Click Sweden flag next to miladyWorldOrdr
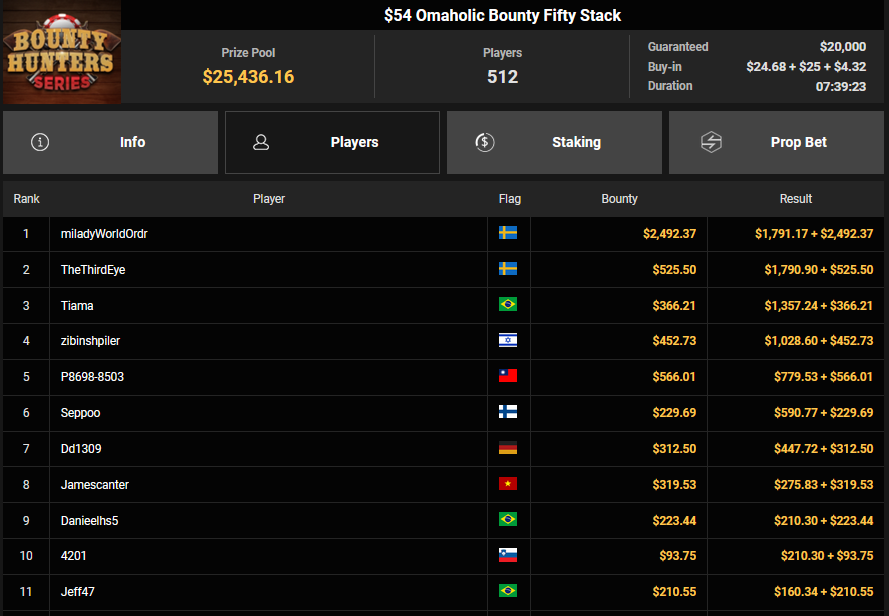This screenshot has height=616, width=889. [508, 233]
